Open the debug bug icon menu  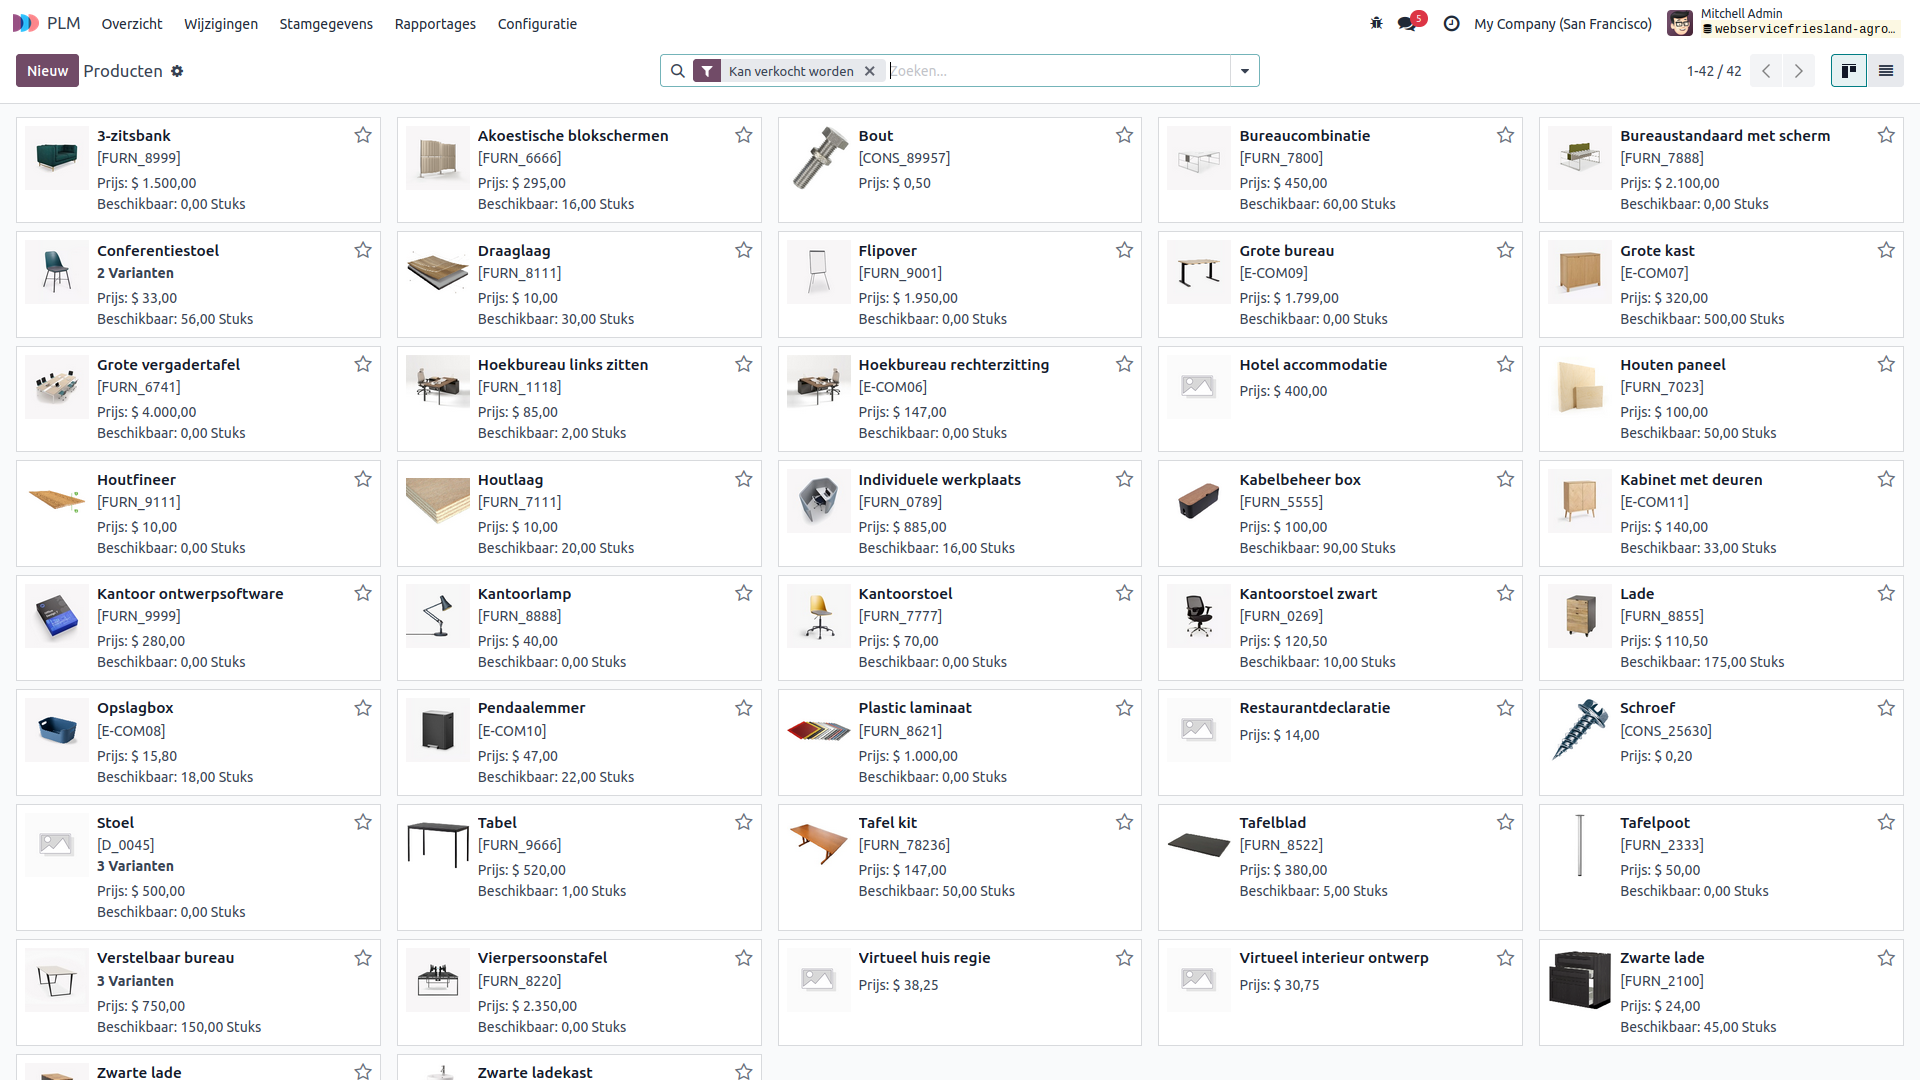(x=1376, y=23)
